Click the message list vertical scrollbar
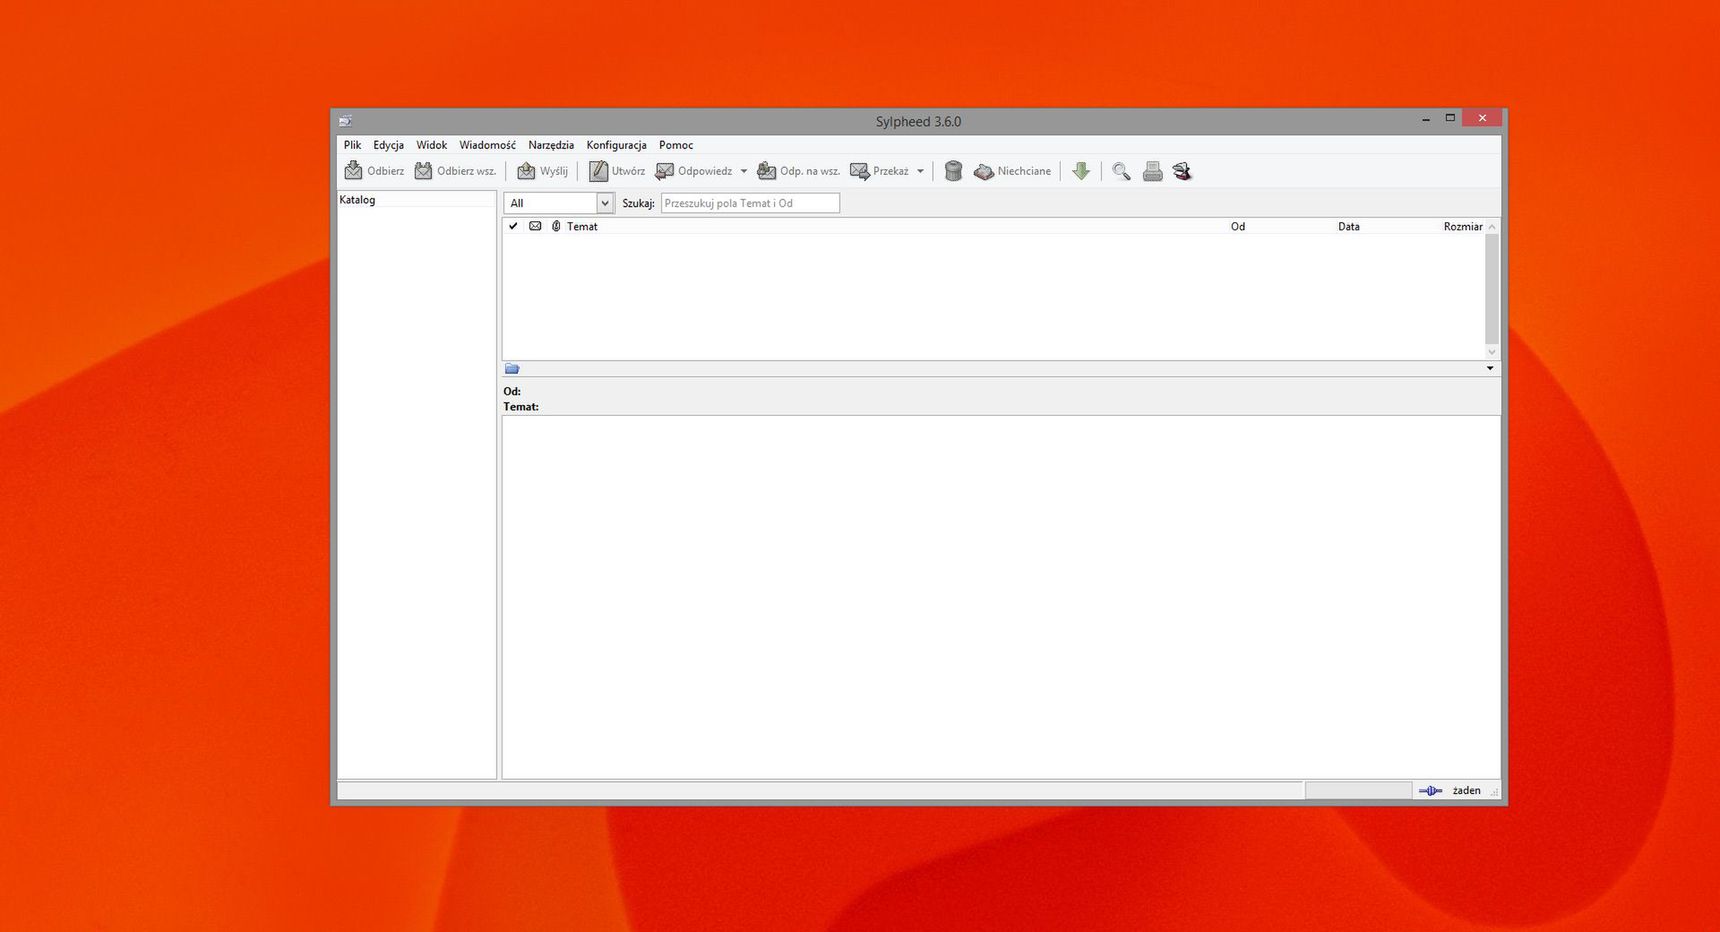The width and height of the screenshot is (1720, 932). [x=1492, y=289]
